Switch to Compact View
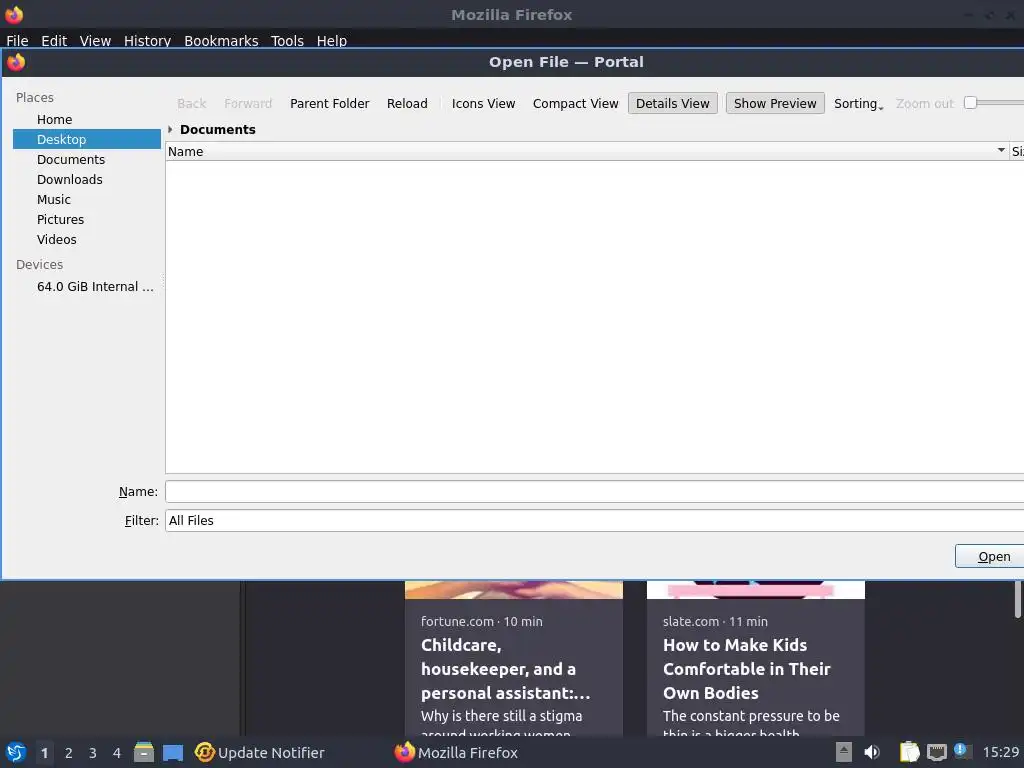 [x=575, y=103]
